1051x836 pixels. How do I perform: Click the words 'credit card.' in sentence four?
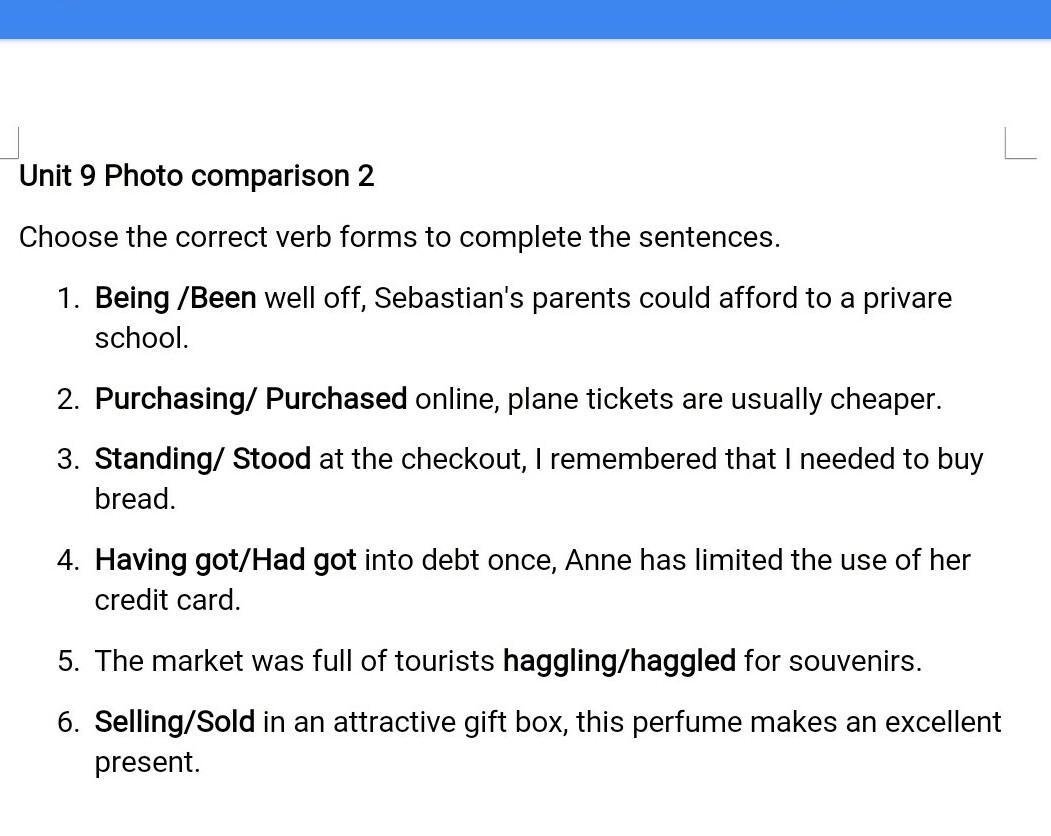(x=167, y=600)
